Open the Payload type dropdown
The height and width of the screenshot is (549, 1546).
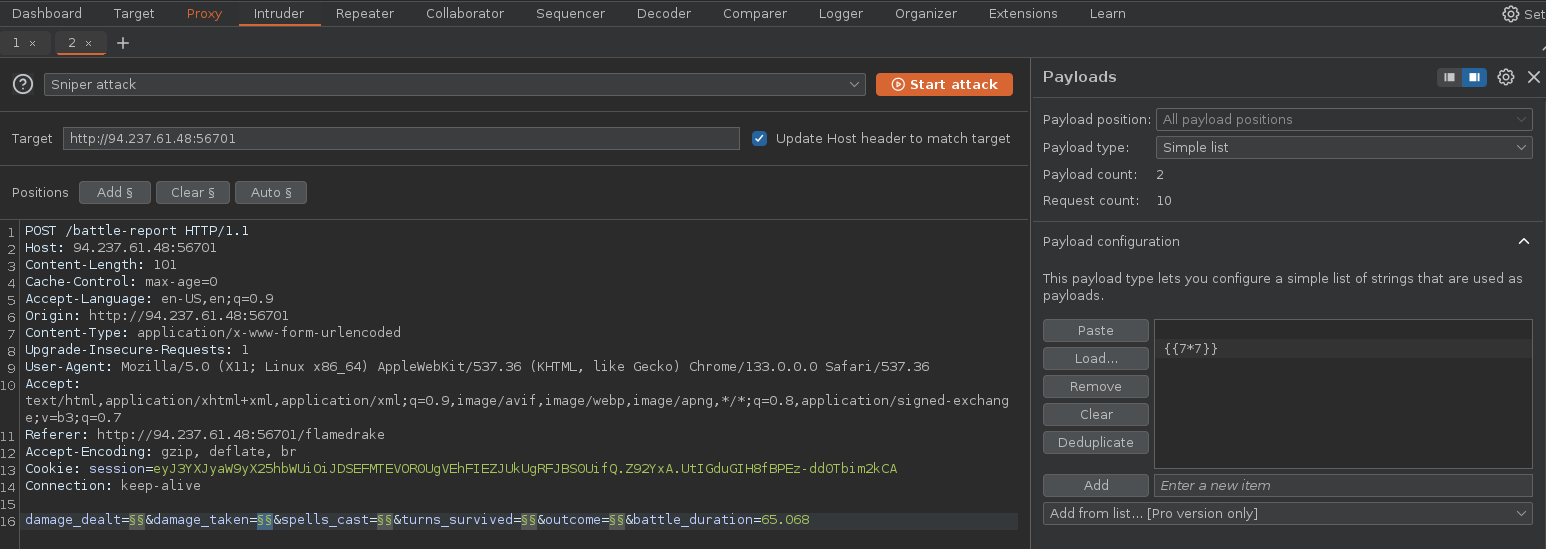1344,147
